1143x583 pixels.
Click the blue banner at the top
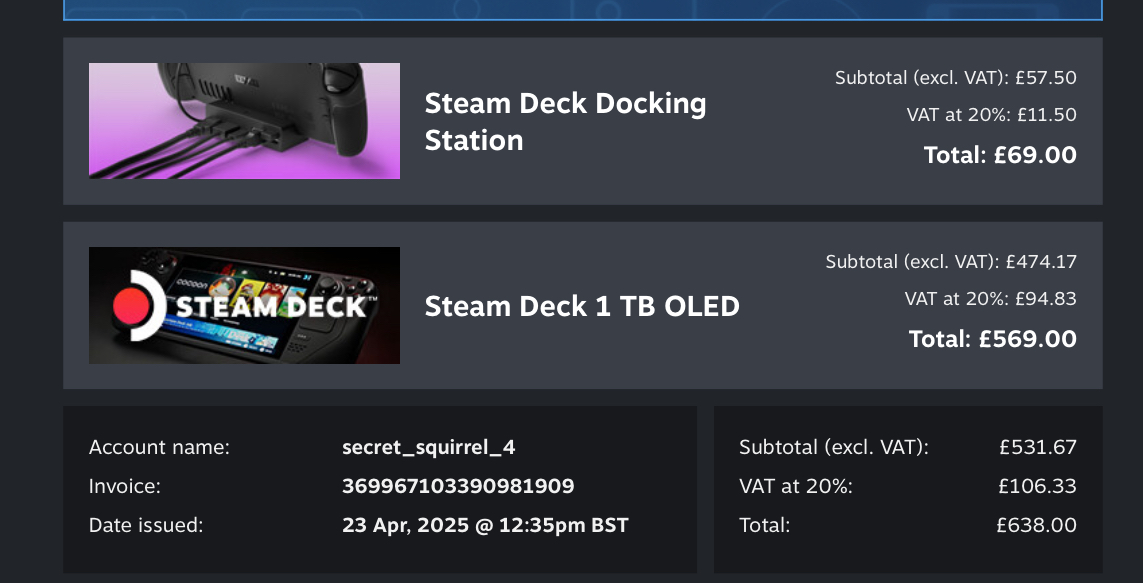(x=582, y=9)
